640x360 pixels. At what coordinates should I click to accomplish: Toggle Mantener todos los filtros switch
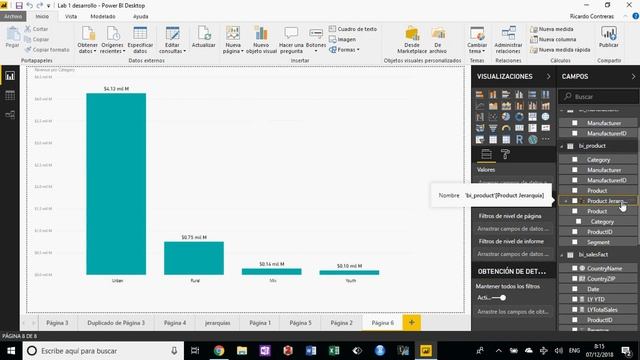tap(499, 298)
